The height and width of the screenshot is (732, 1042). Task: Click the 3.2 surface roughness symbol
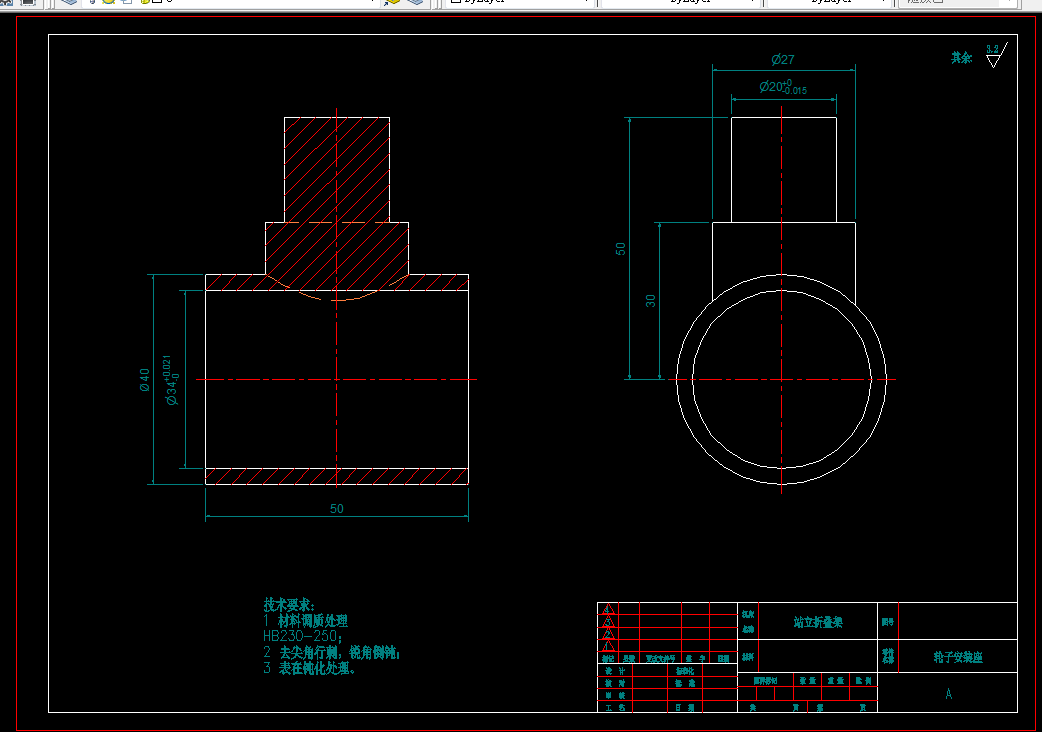pos(995,55)
